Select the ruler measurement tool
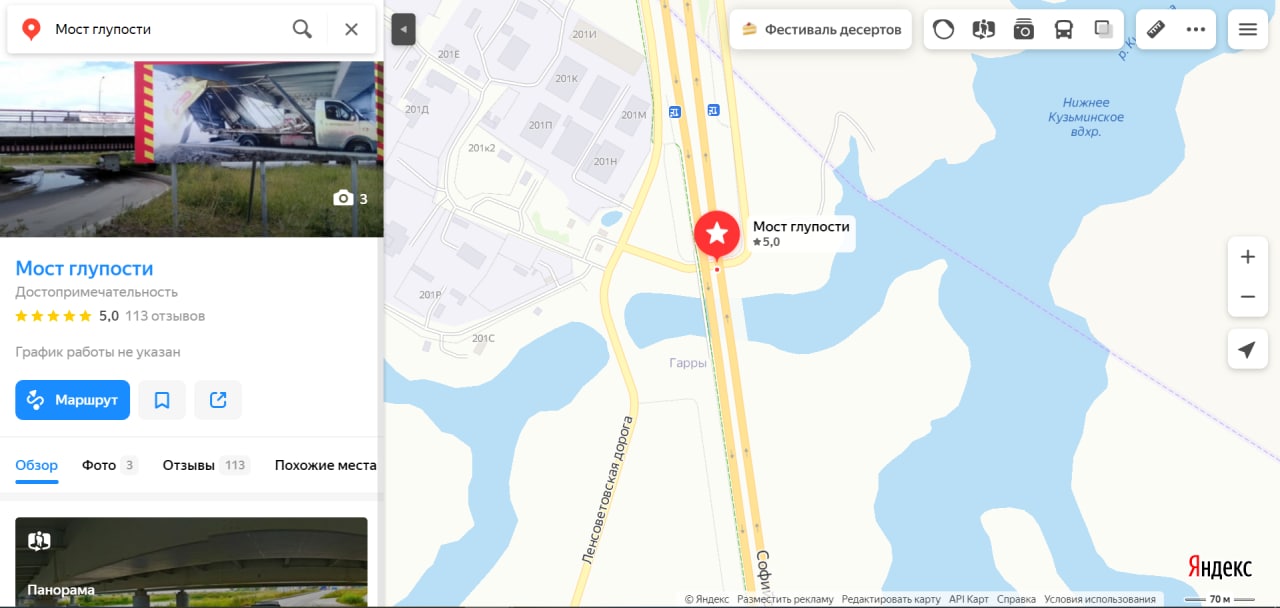Screen dimensions: 1280x608 (1156, 29)
